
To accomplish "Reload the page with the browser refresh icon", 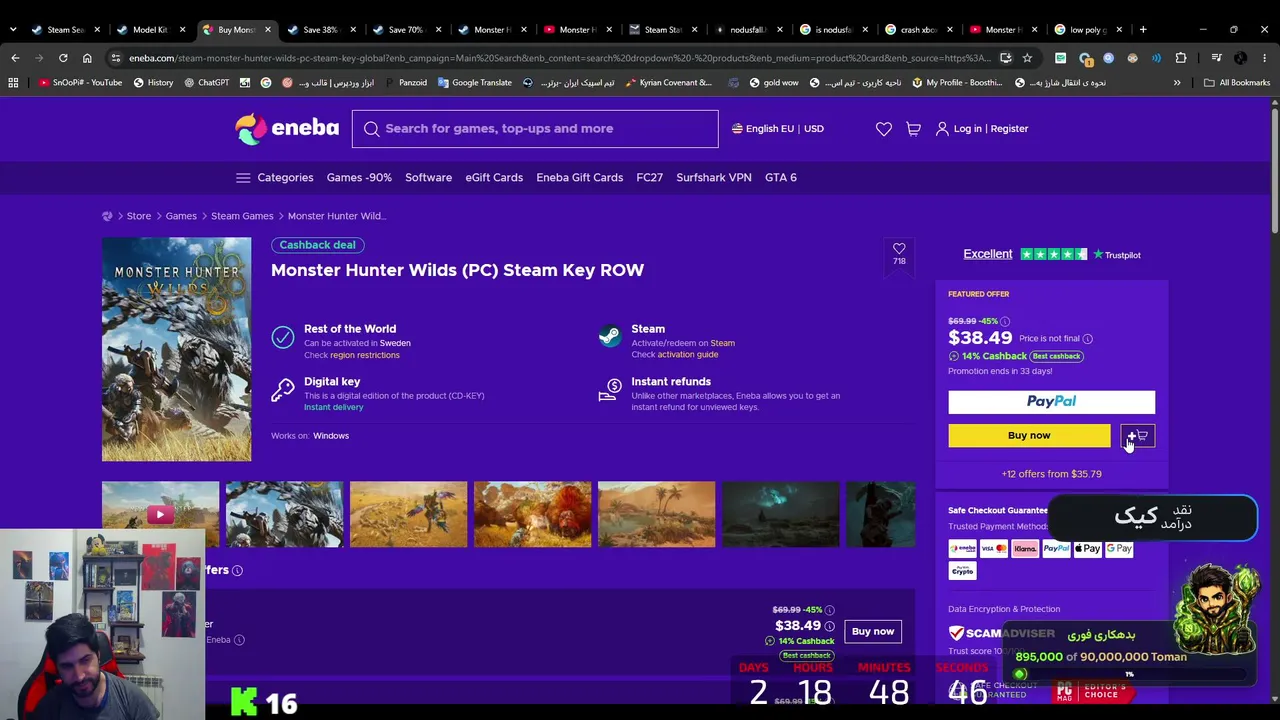I will (63, 58).
